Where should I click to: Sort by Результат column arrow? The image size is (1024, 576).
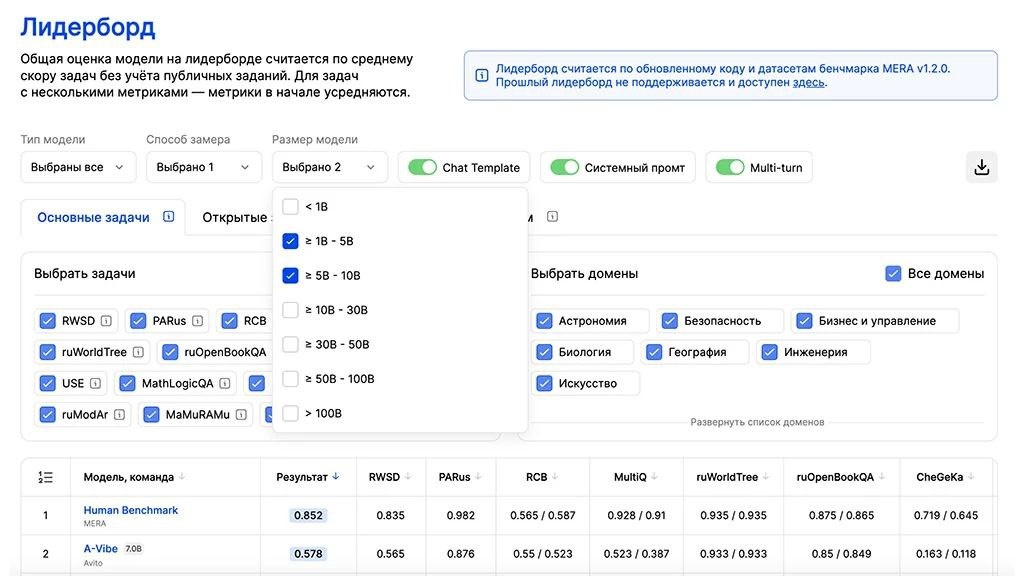336,477
